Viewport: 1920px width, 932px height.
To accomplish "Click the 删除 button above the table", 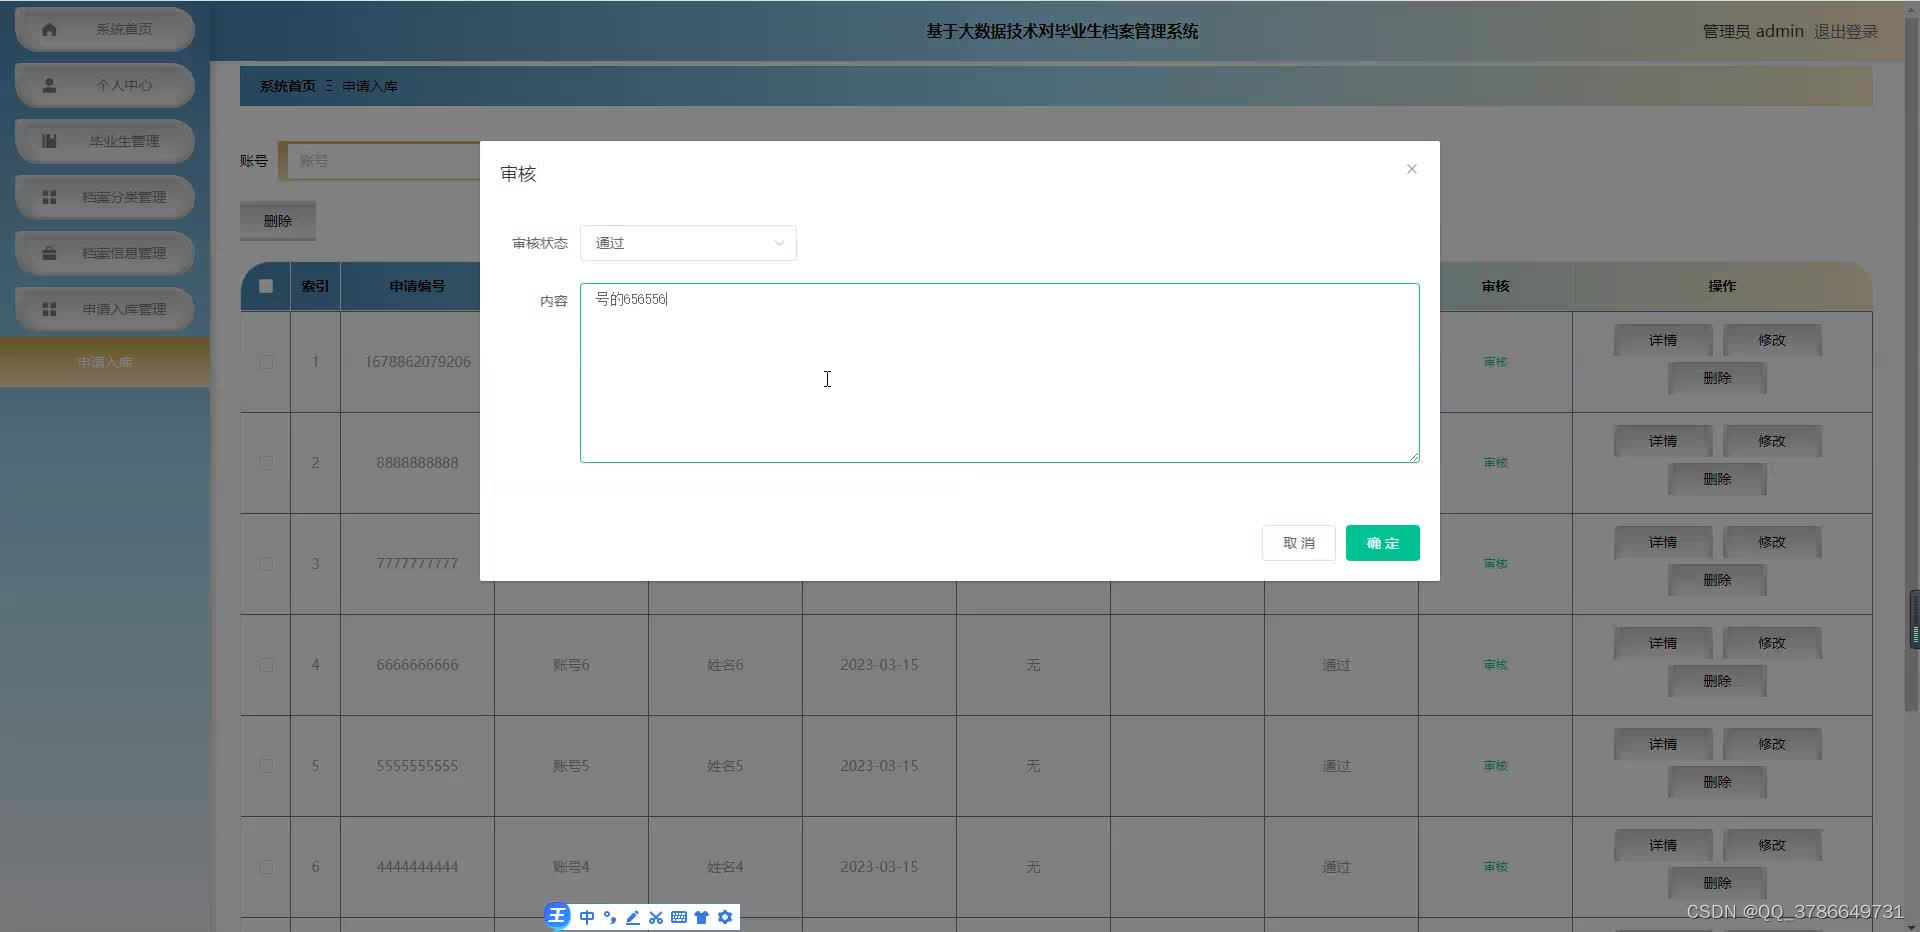I will point(278,221).
